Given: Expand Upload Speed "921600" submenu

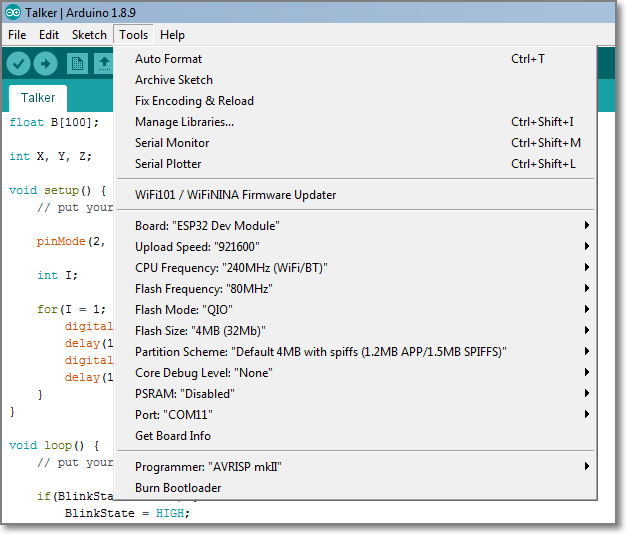Looking at the screenshot, I should (x=355, y=247).
